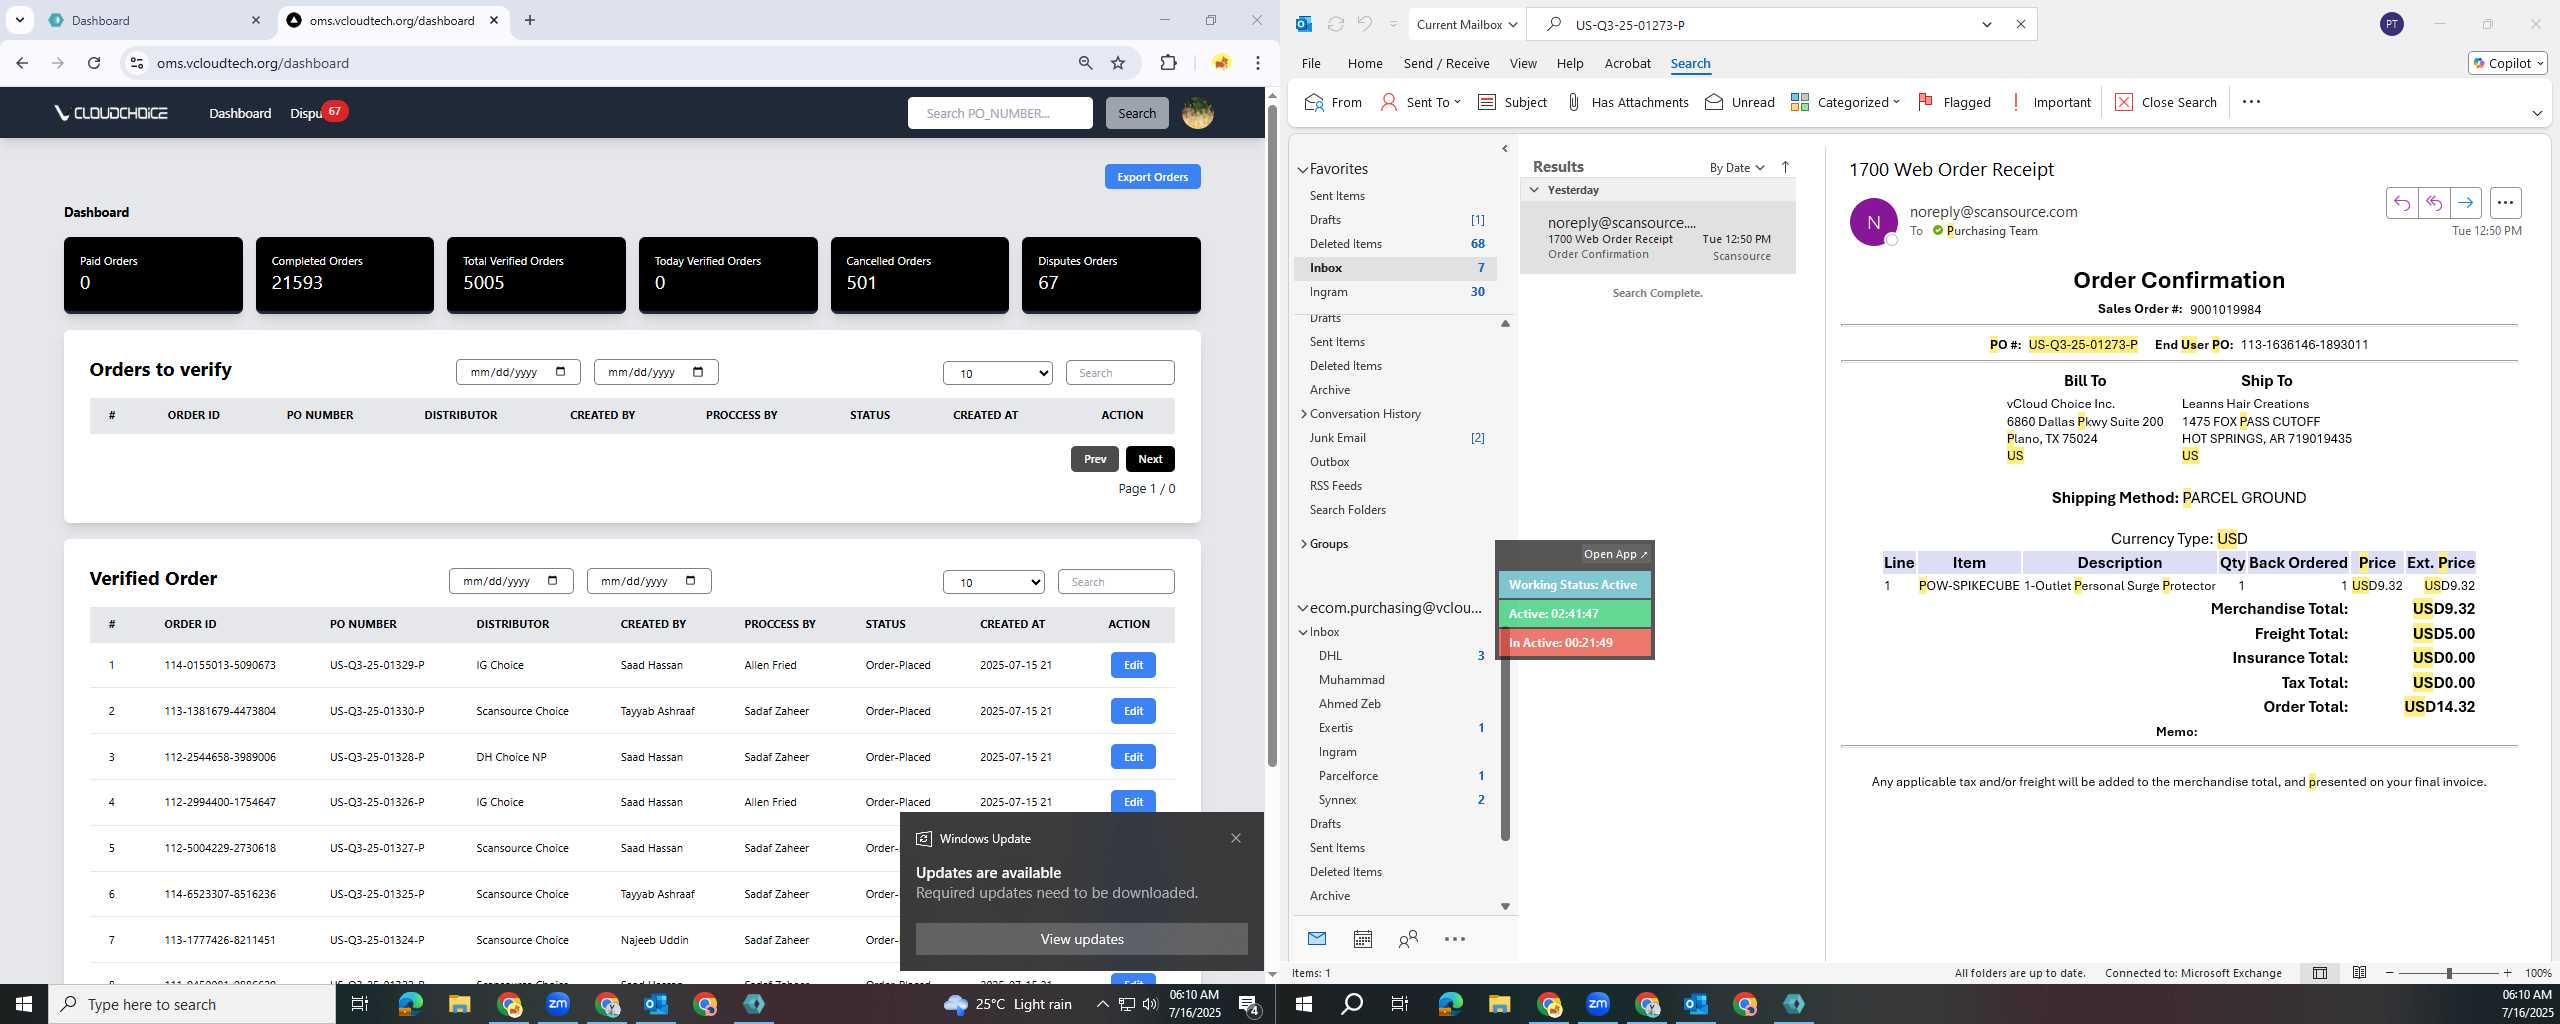This screenshot has height=1024, width=2560.
Task: Click View updates in Windows Update notification
Action: tap(1081, 939)
